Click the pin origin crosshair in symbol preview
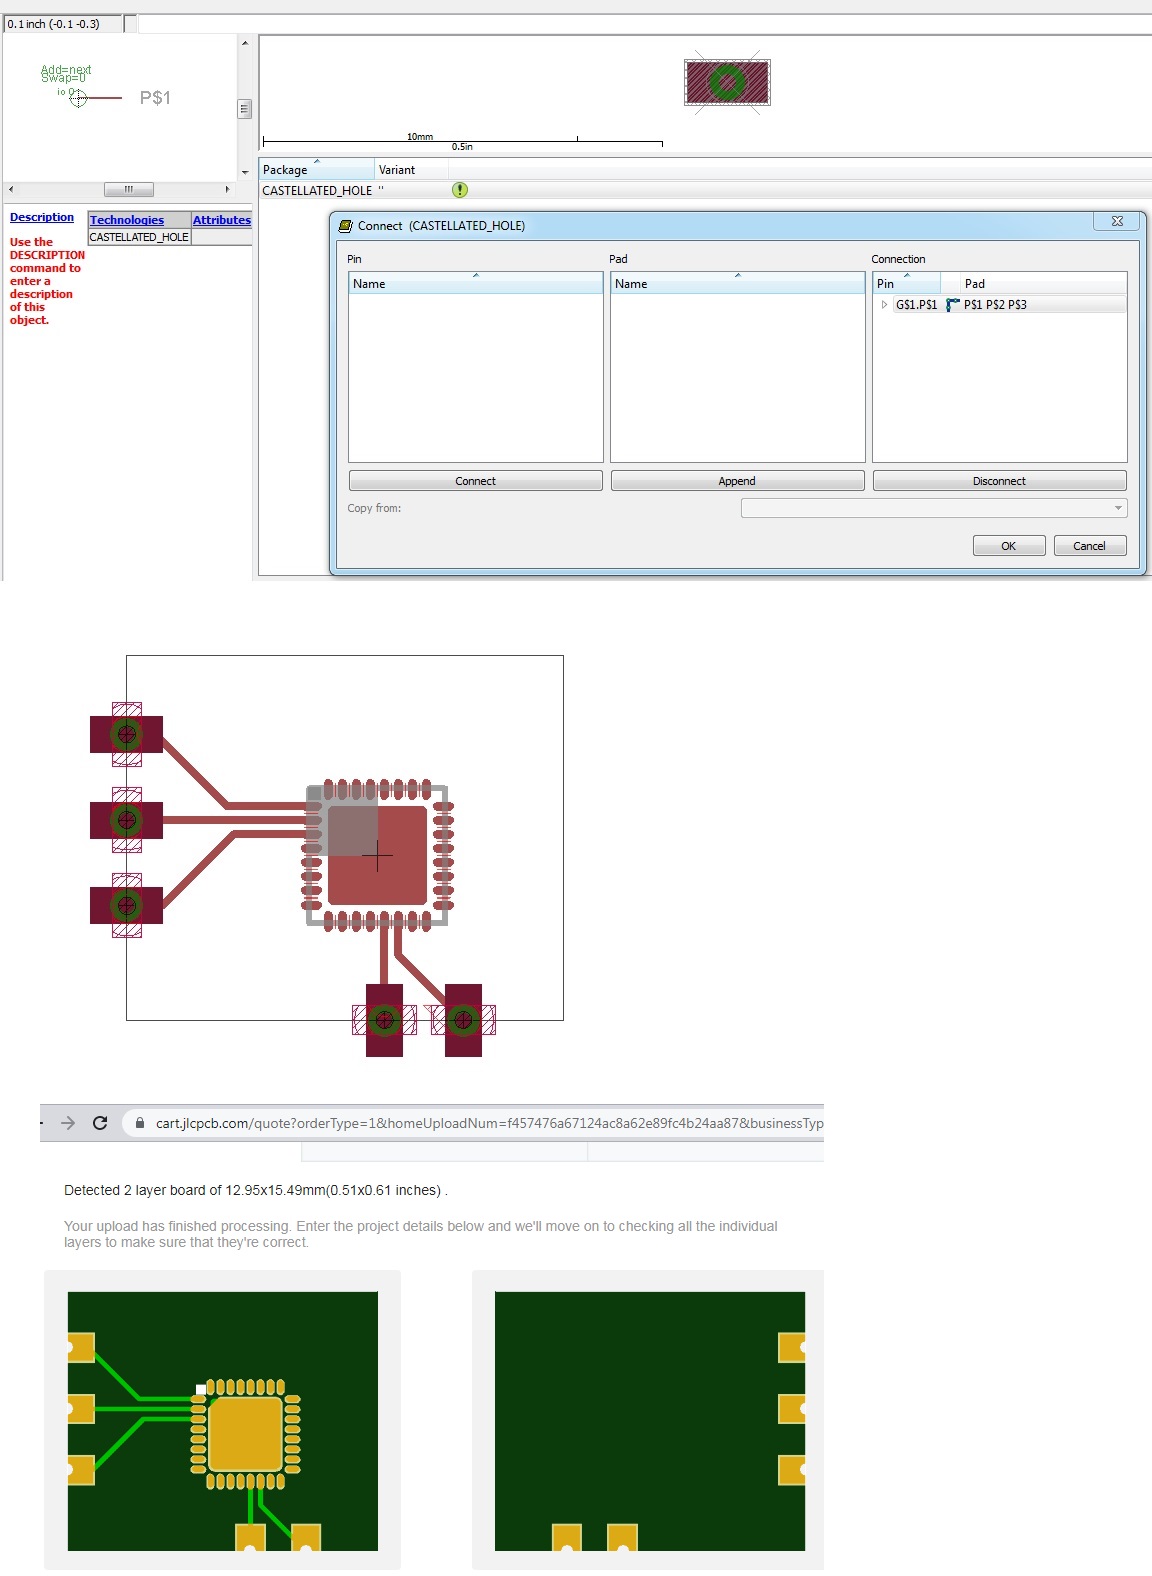 click(78, 98)
